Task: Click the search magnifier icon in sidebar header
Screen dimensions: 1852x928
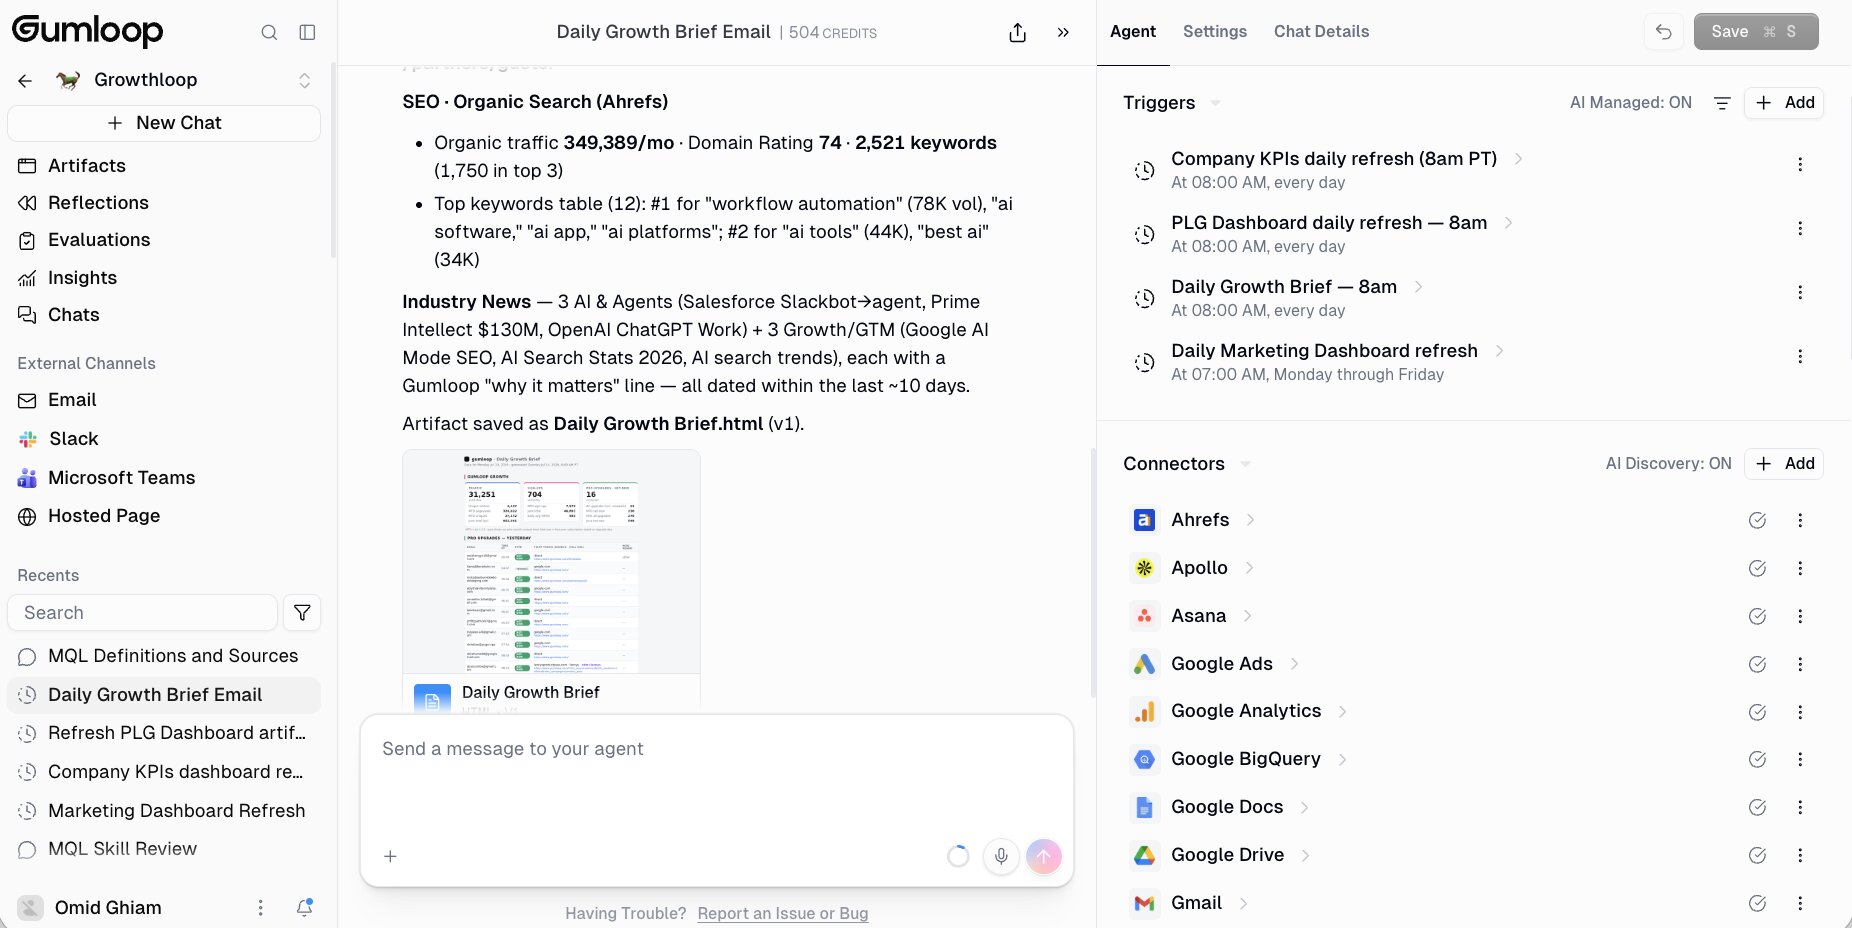Action: (269, 32)
